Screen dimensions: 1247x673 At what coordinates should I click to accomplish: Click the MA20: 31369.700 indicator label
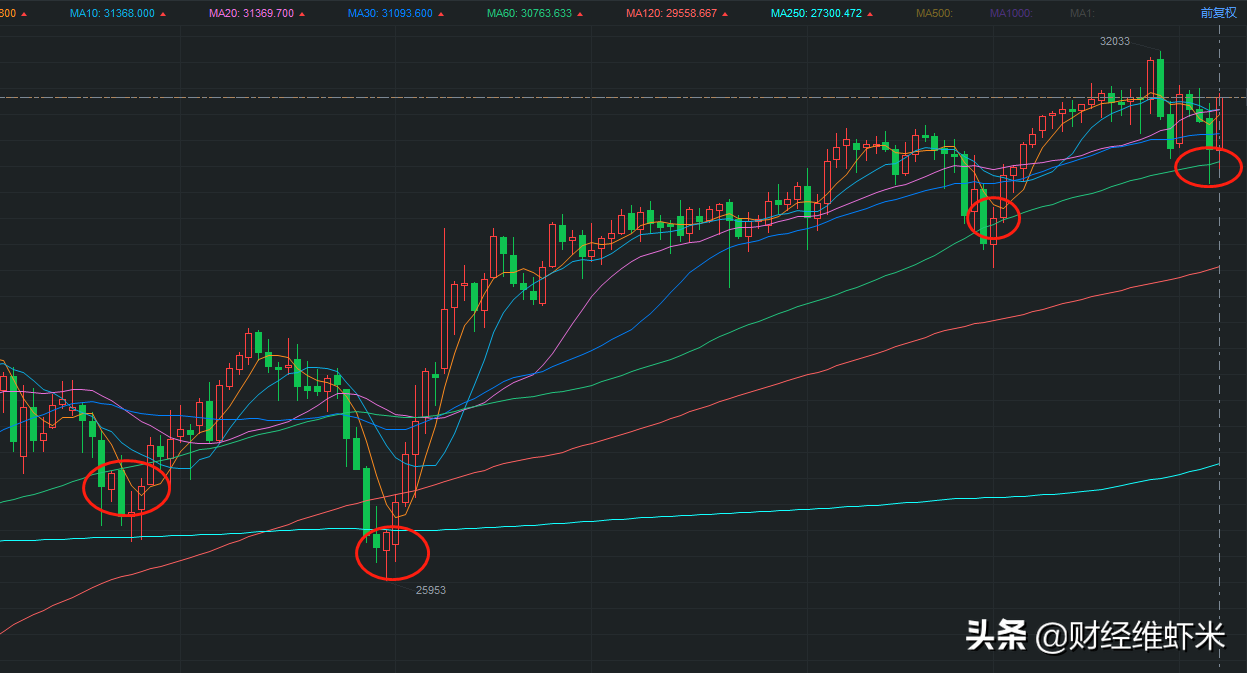pyautogui.click(x=251, y=13)
